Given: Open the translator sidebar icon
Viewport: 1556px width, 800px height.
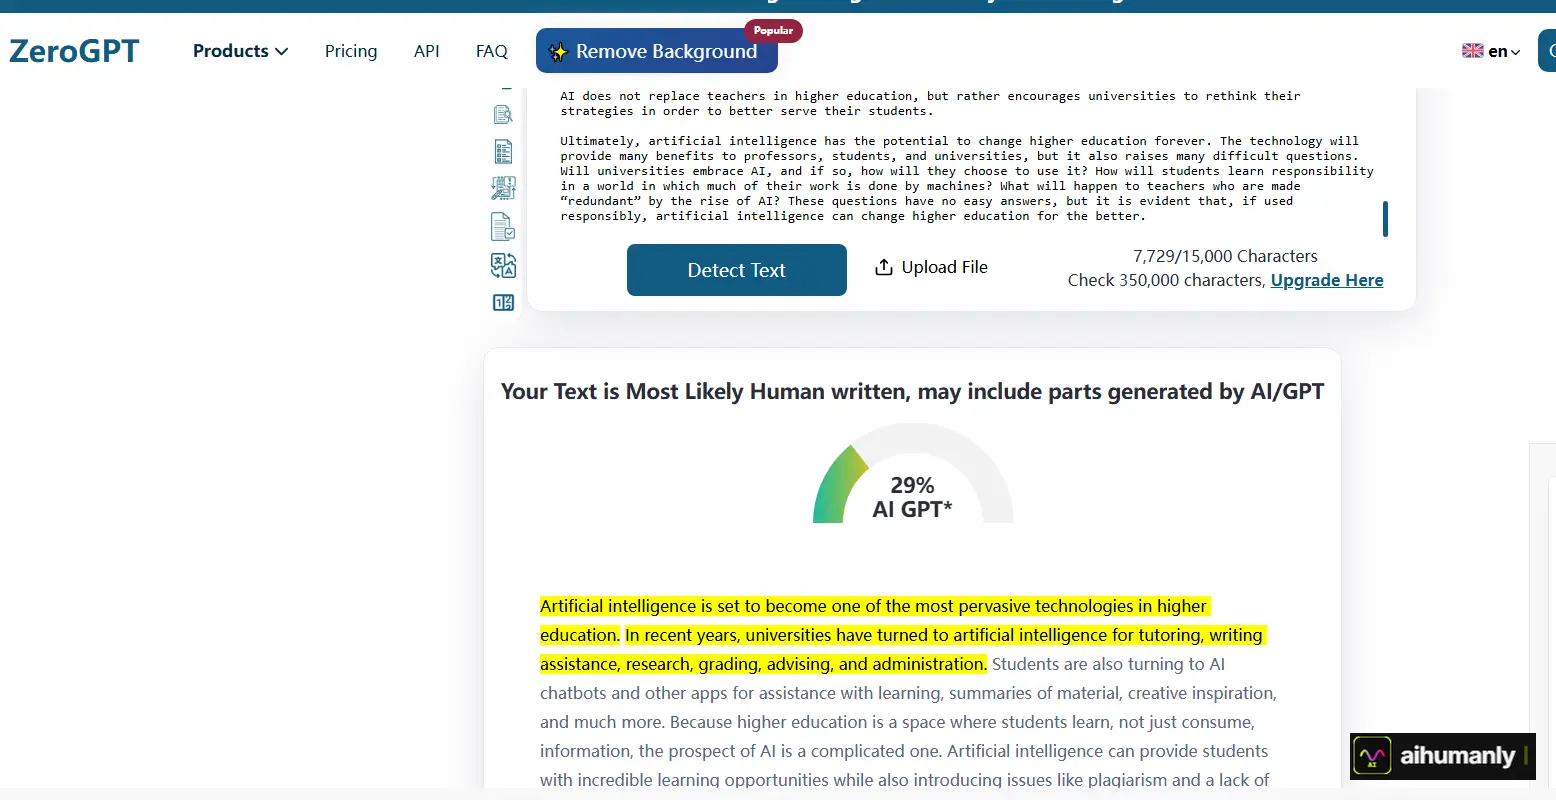Looking at the screenshot, I should coord(503,265).
